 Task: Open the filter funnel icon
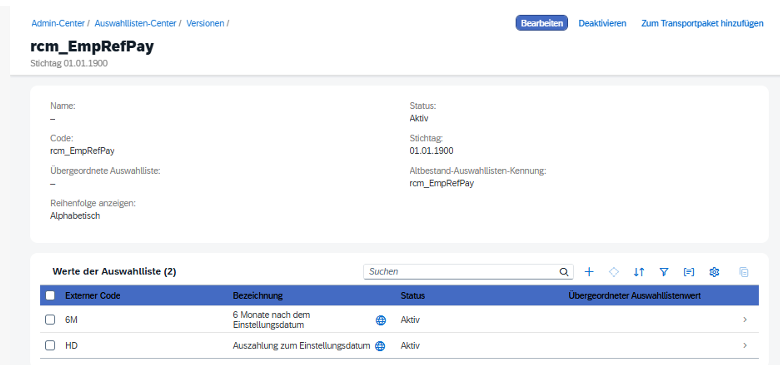pos(664,272)
